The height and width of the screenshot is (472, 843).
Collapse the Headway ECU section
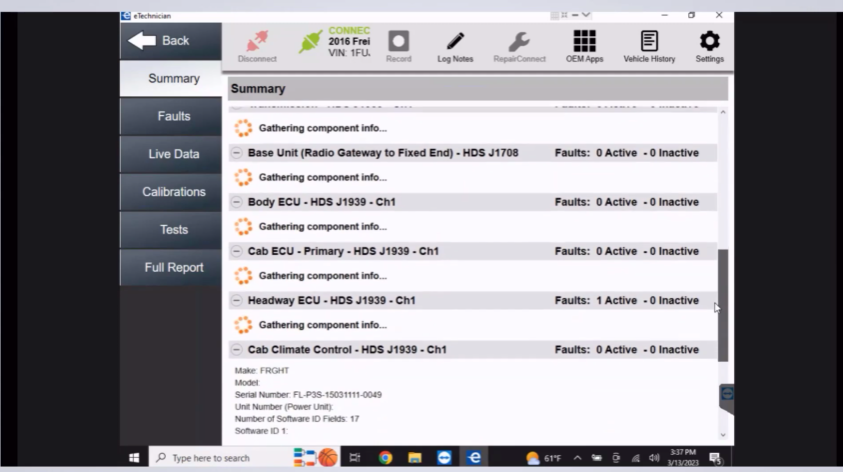click(237, 300)
